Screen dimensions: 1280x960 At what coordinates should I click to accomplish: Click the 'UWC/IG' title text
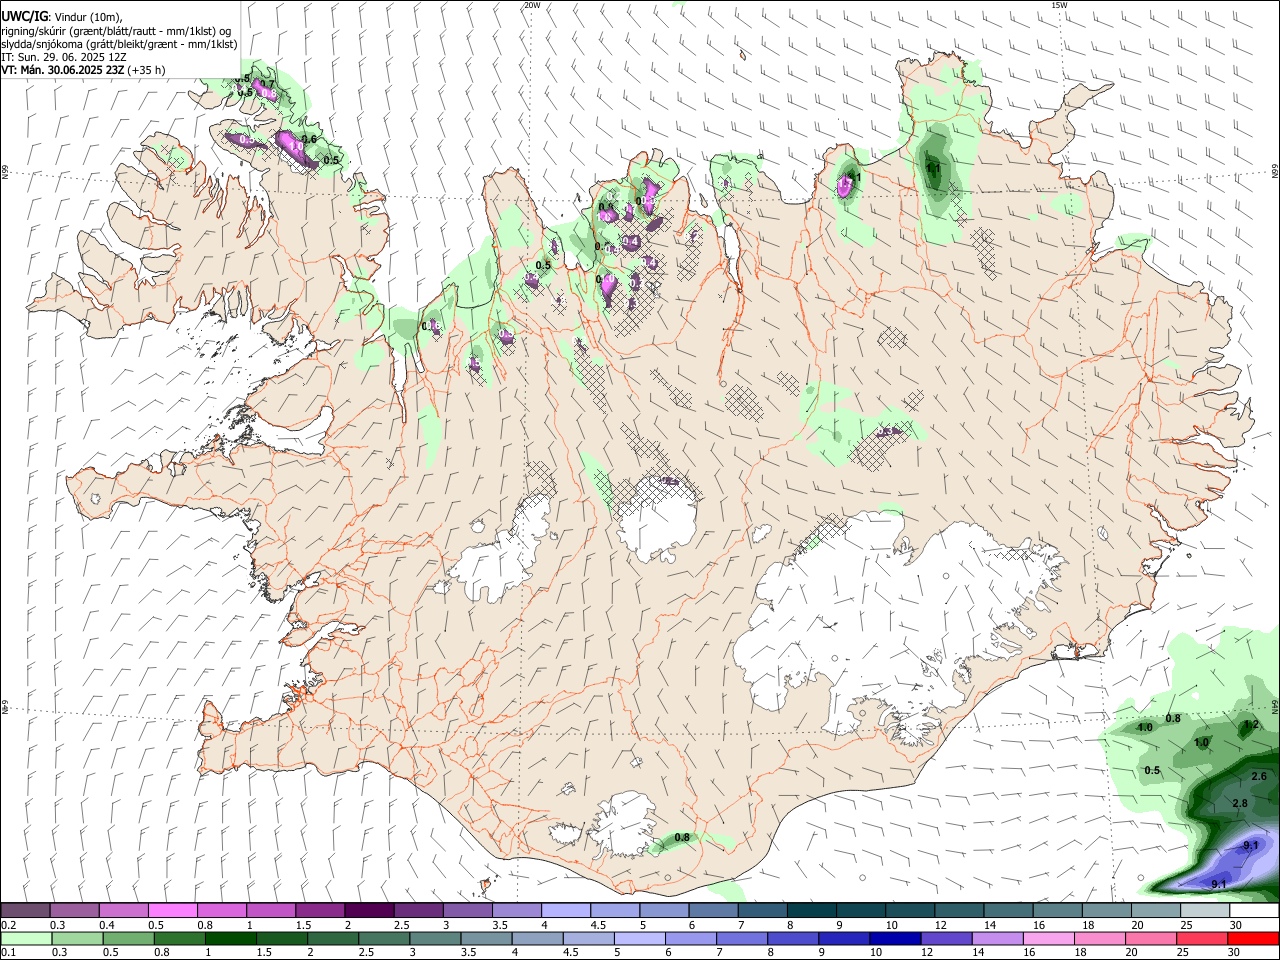pos(24,15)
